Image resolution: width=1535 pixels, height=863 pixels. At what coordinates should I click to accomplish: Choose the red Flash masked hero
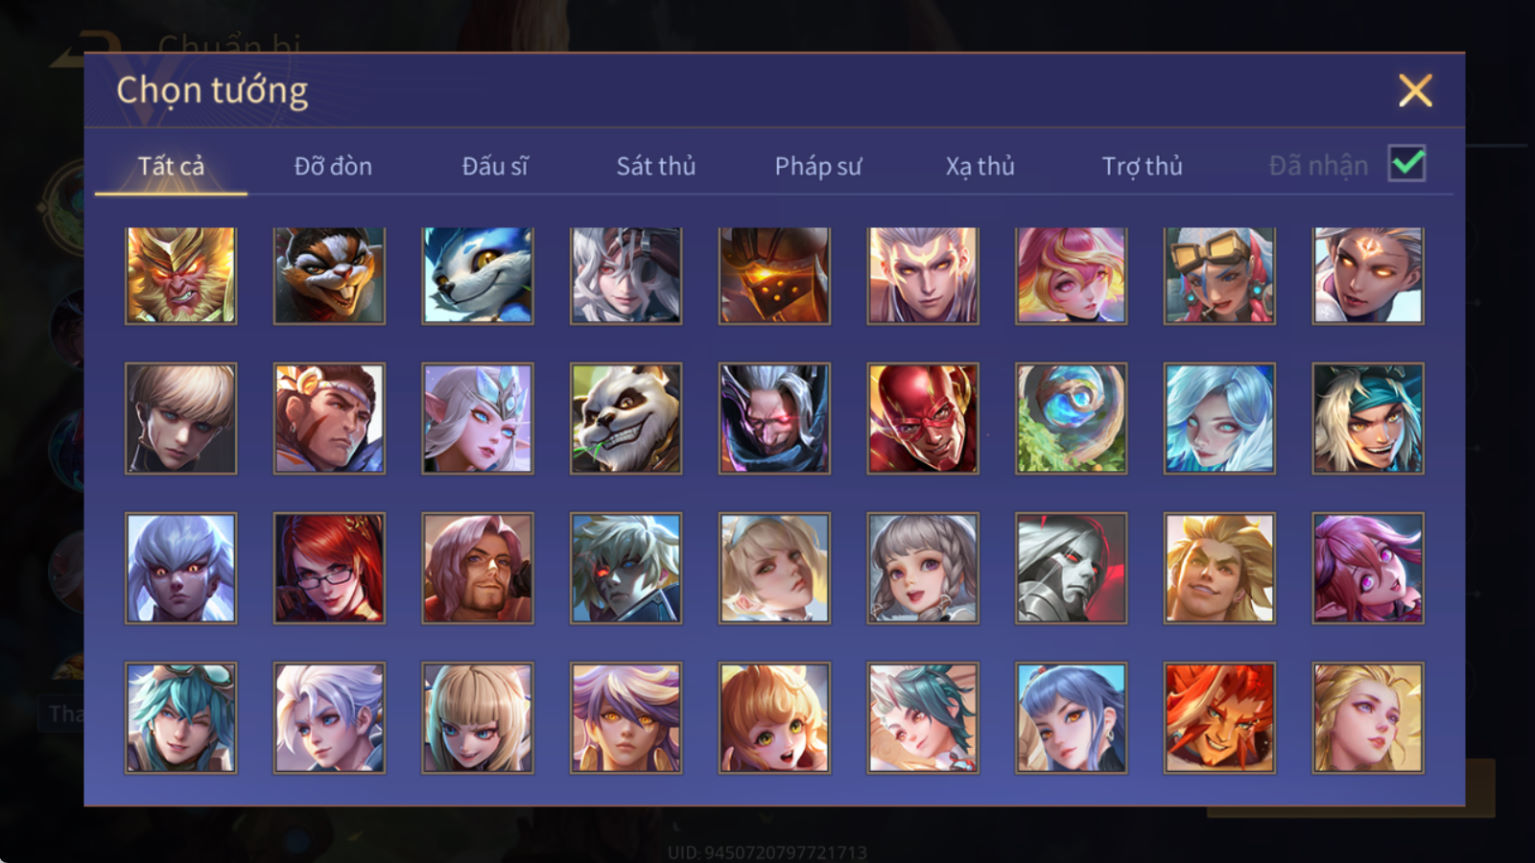click(x=923, y=418)
